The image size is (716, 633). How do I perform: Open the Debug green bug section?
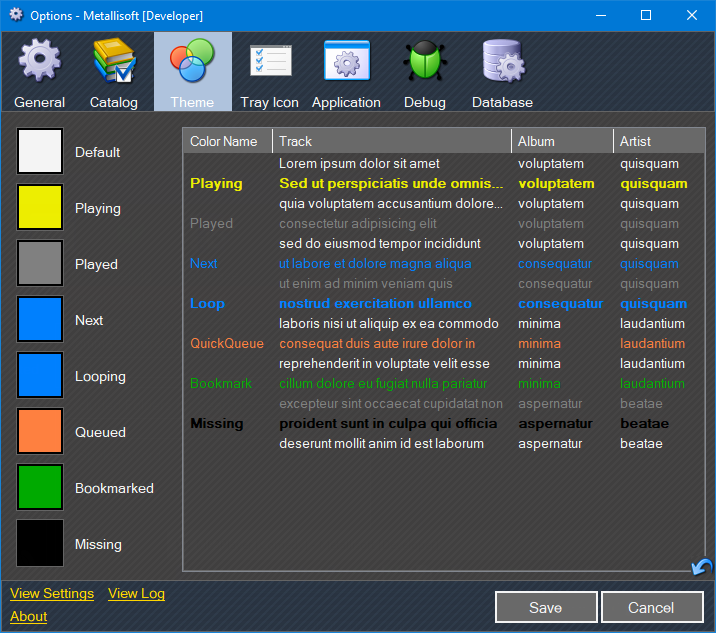click(425, 72)
